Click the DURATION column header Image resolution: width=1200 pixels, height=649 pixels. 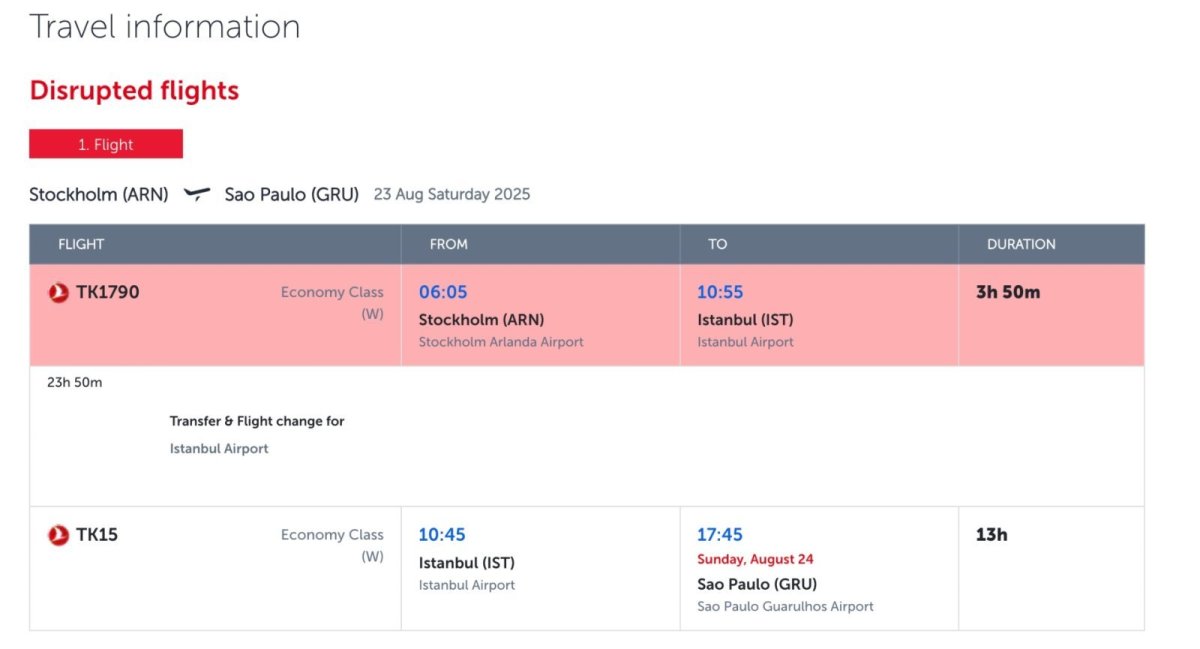(1021, 244)
